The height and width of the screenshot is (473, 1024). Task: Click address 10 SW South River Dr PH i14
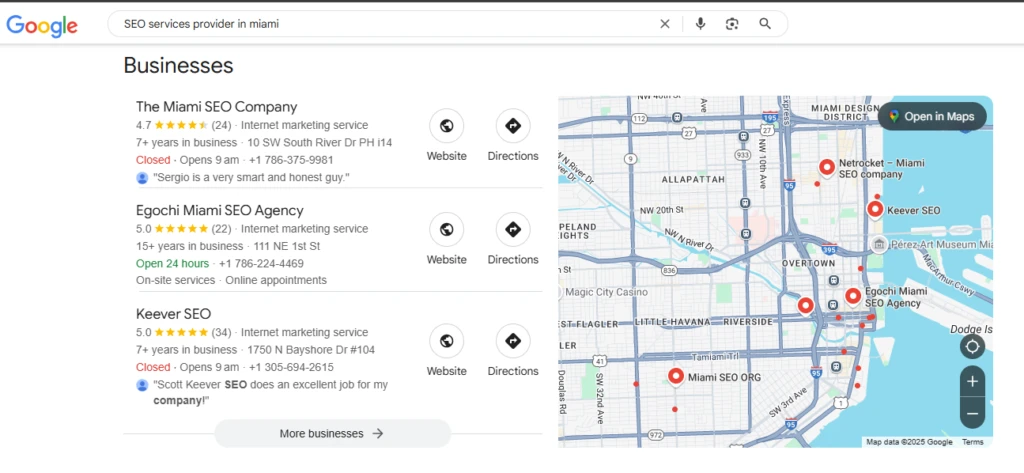tap(320, 142)
